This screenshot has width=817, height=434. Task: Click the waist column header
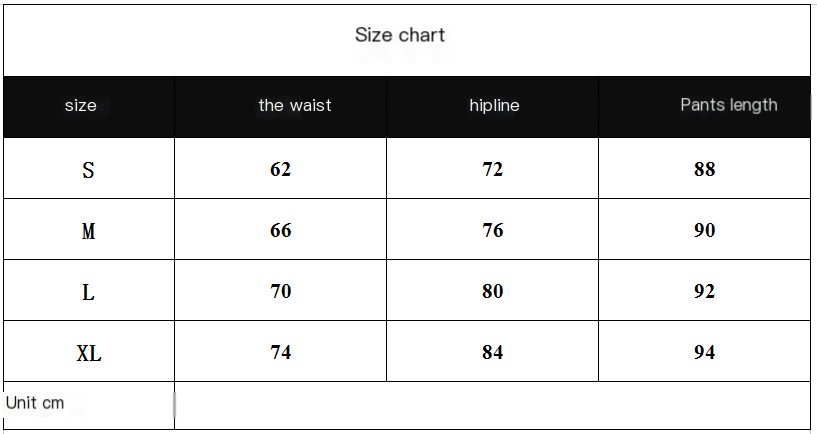(294, 105)
